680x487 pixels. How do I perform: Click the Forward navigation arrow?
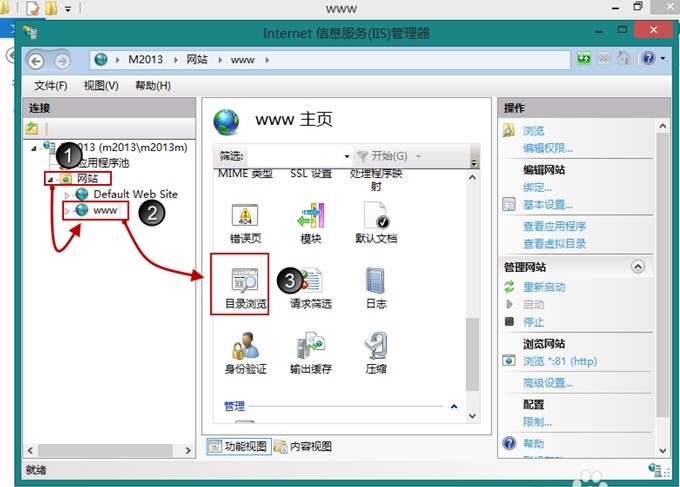pyautogui.click(x=62, y=62)
